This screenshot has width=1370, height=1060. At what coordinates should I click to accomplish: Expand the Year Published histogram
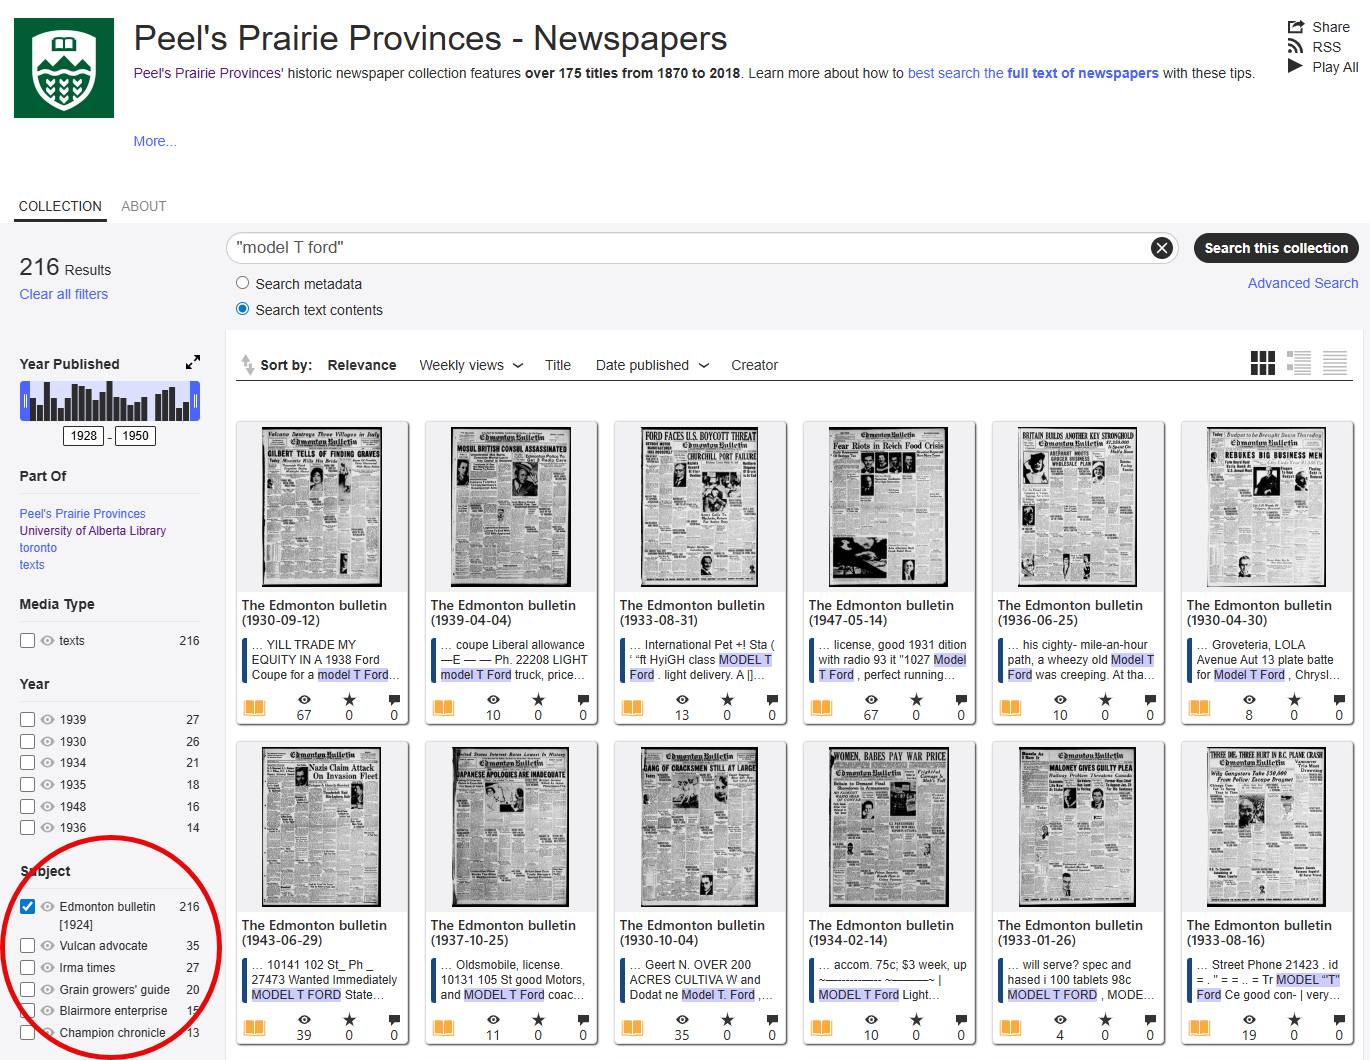pos(193,362)
